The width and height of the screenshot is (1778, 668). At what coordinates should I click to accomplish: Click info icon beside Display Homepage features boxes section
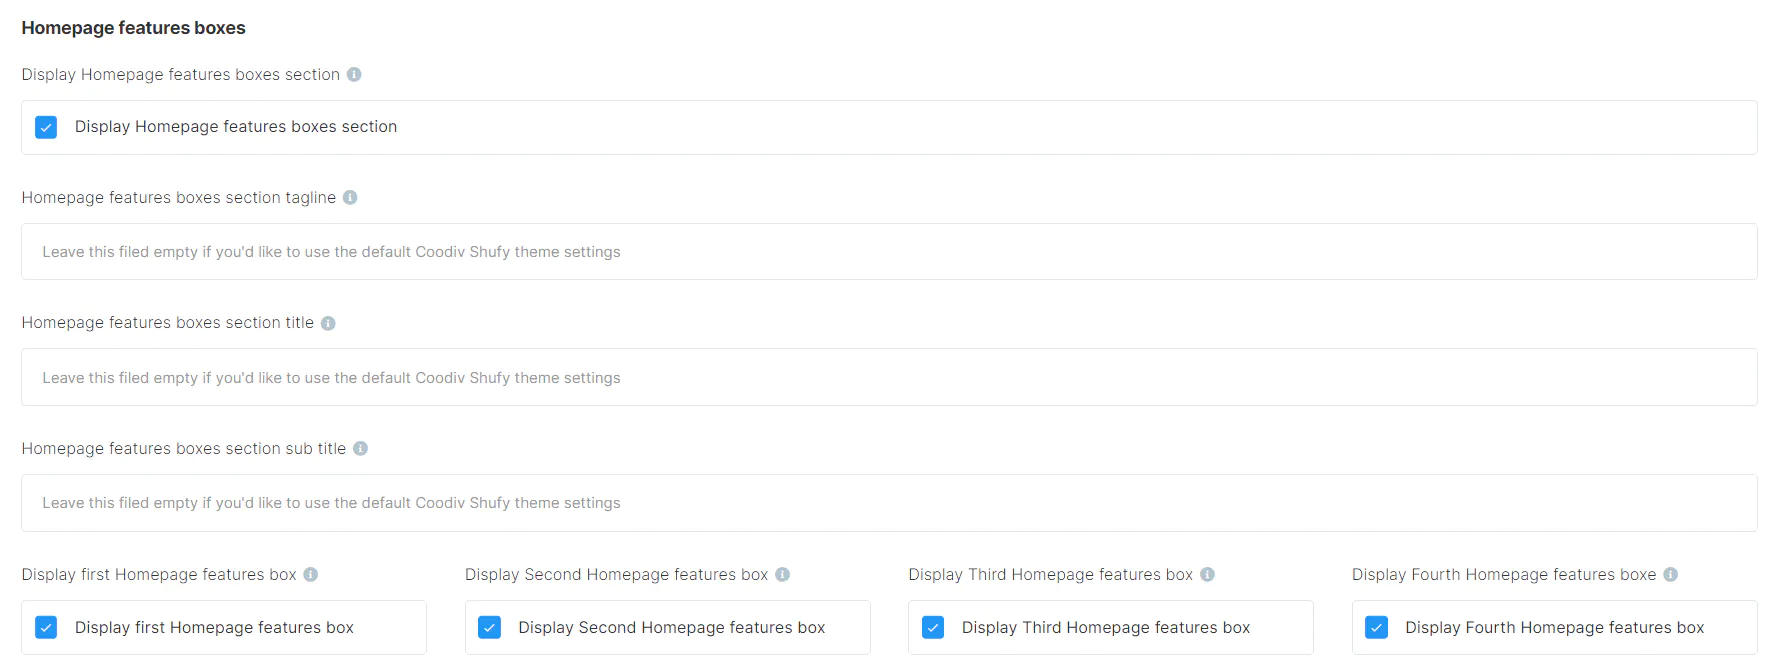[x=354, y=75]
